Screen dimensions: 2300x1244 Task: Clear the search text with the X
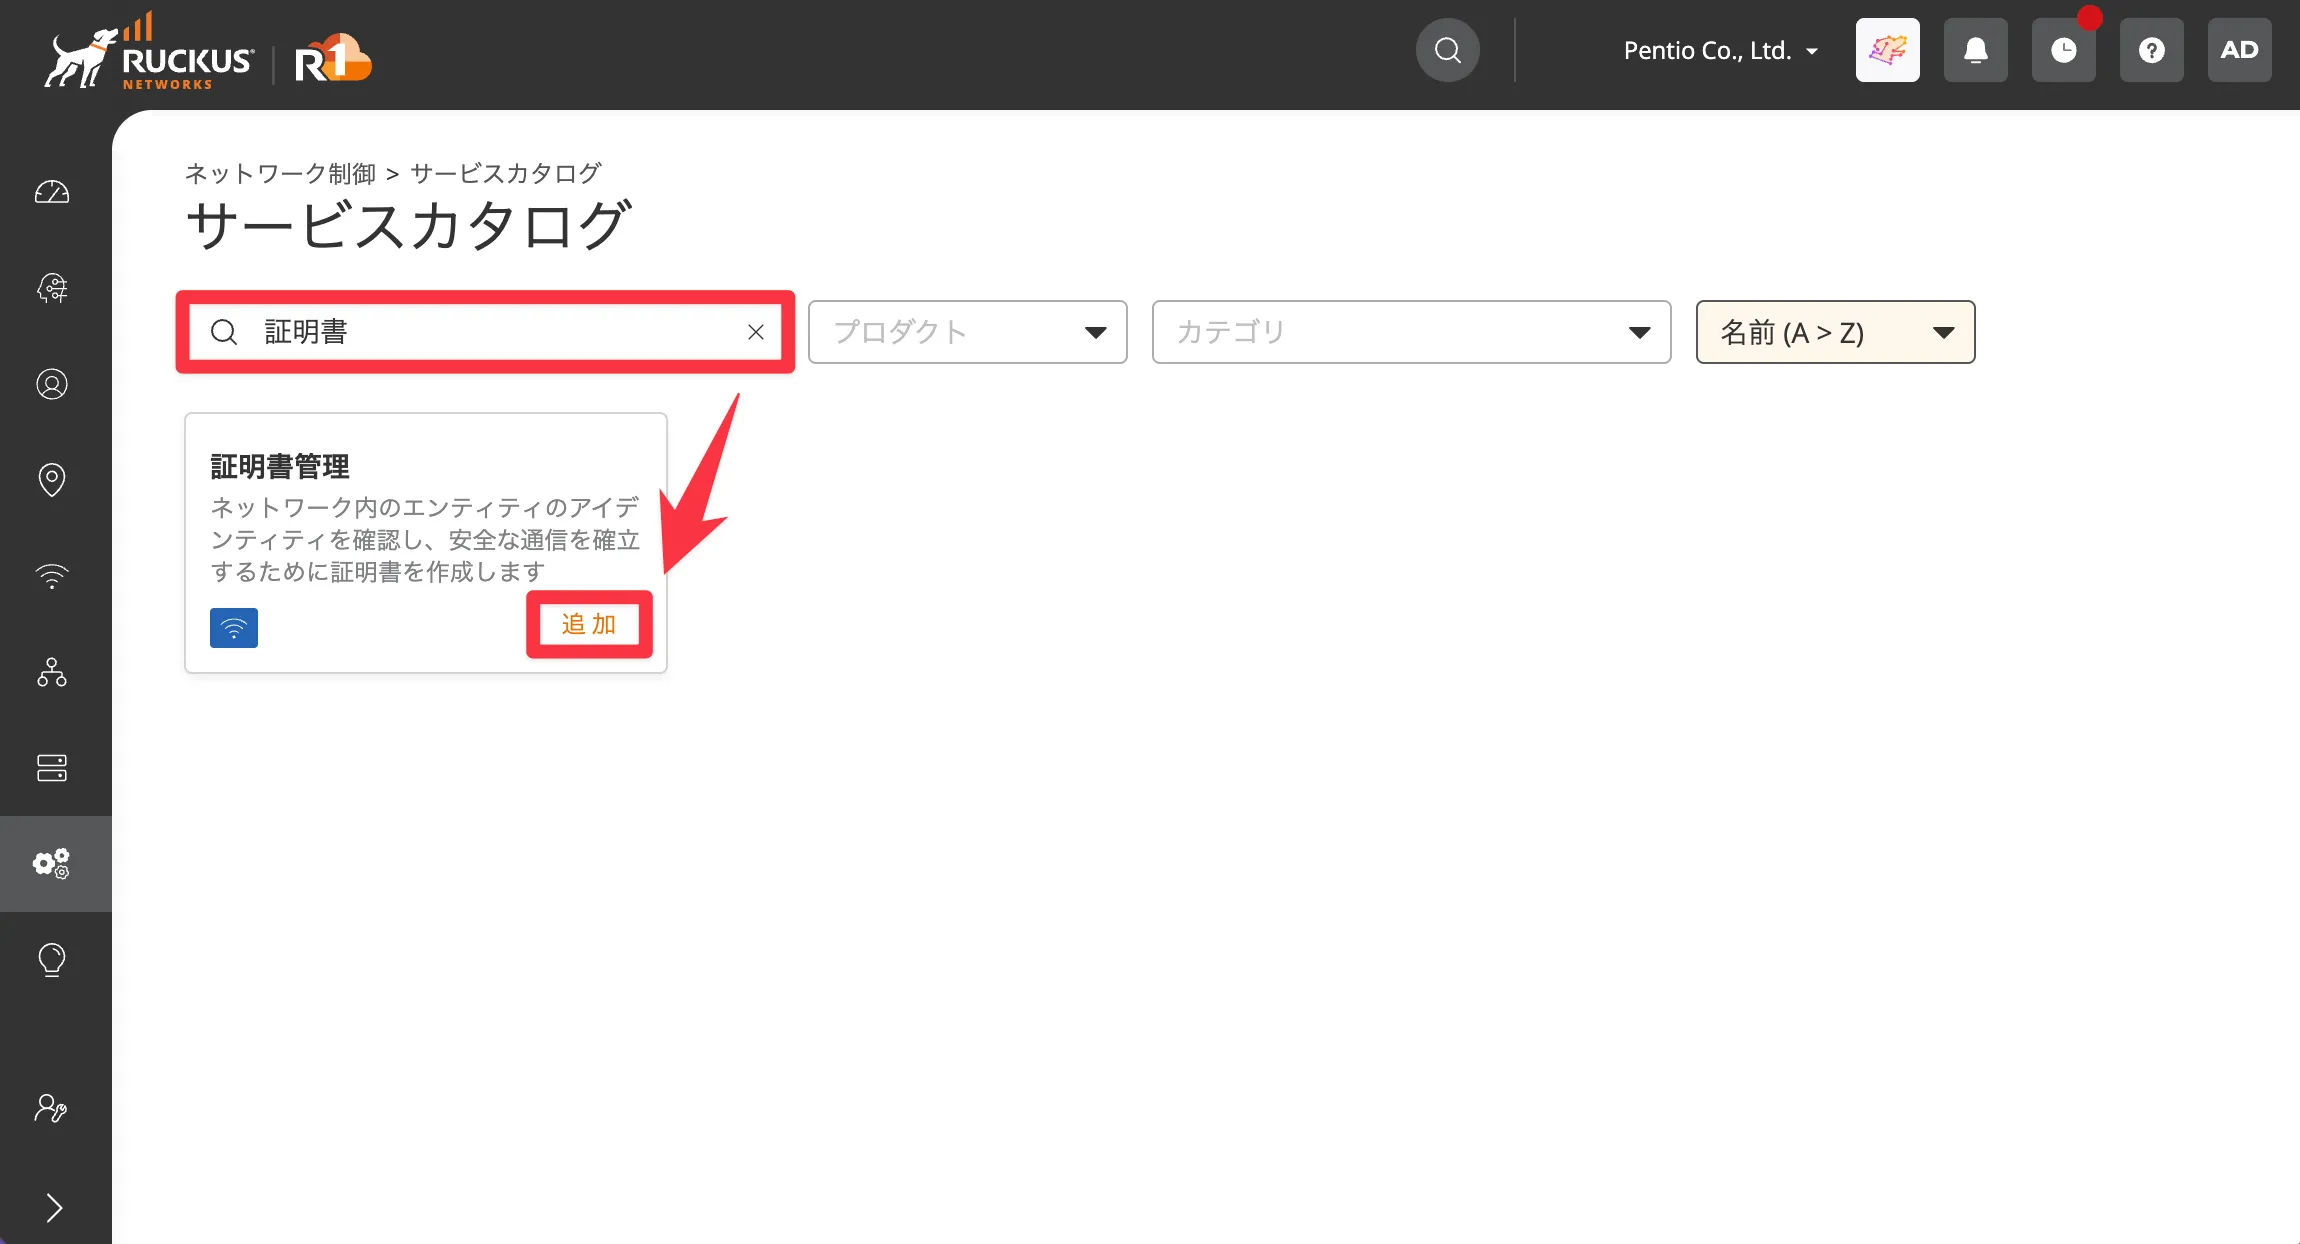tap(756, 332)
